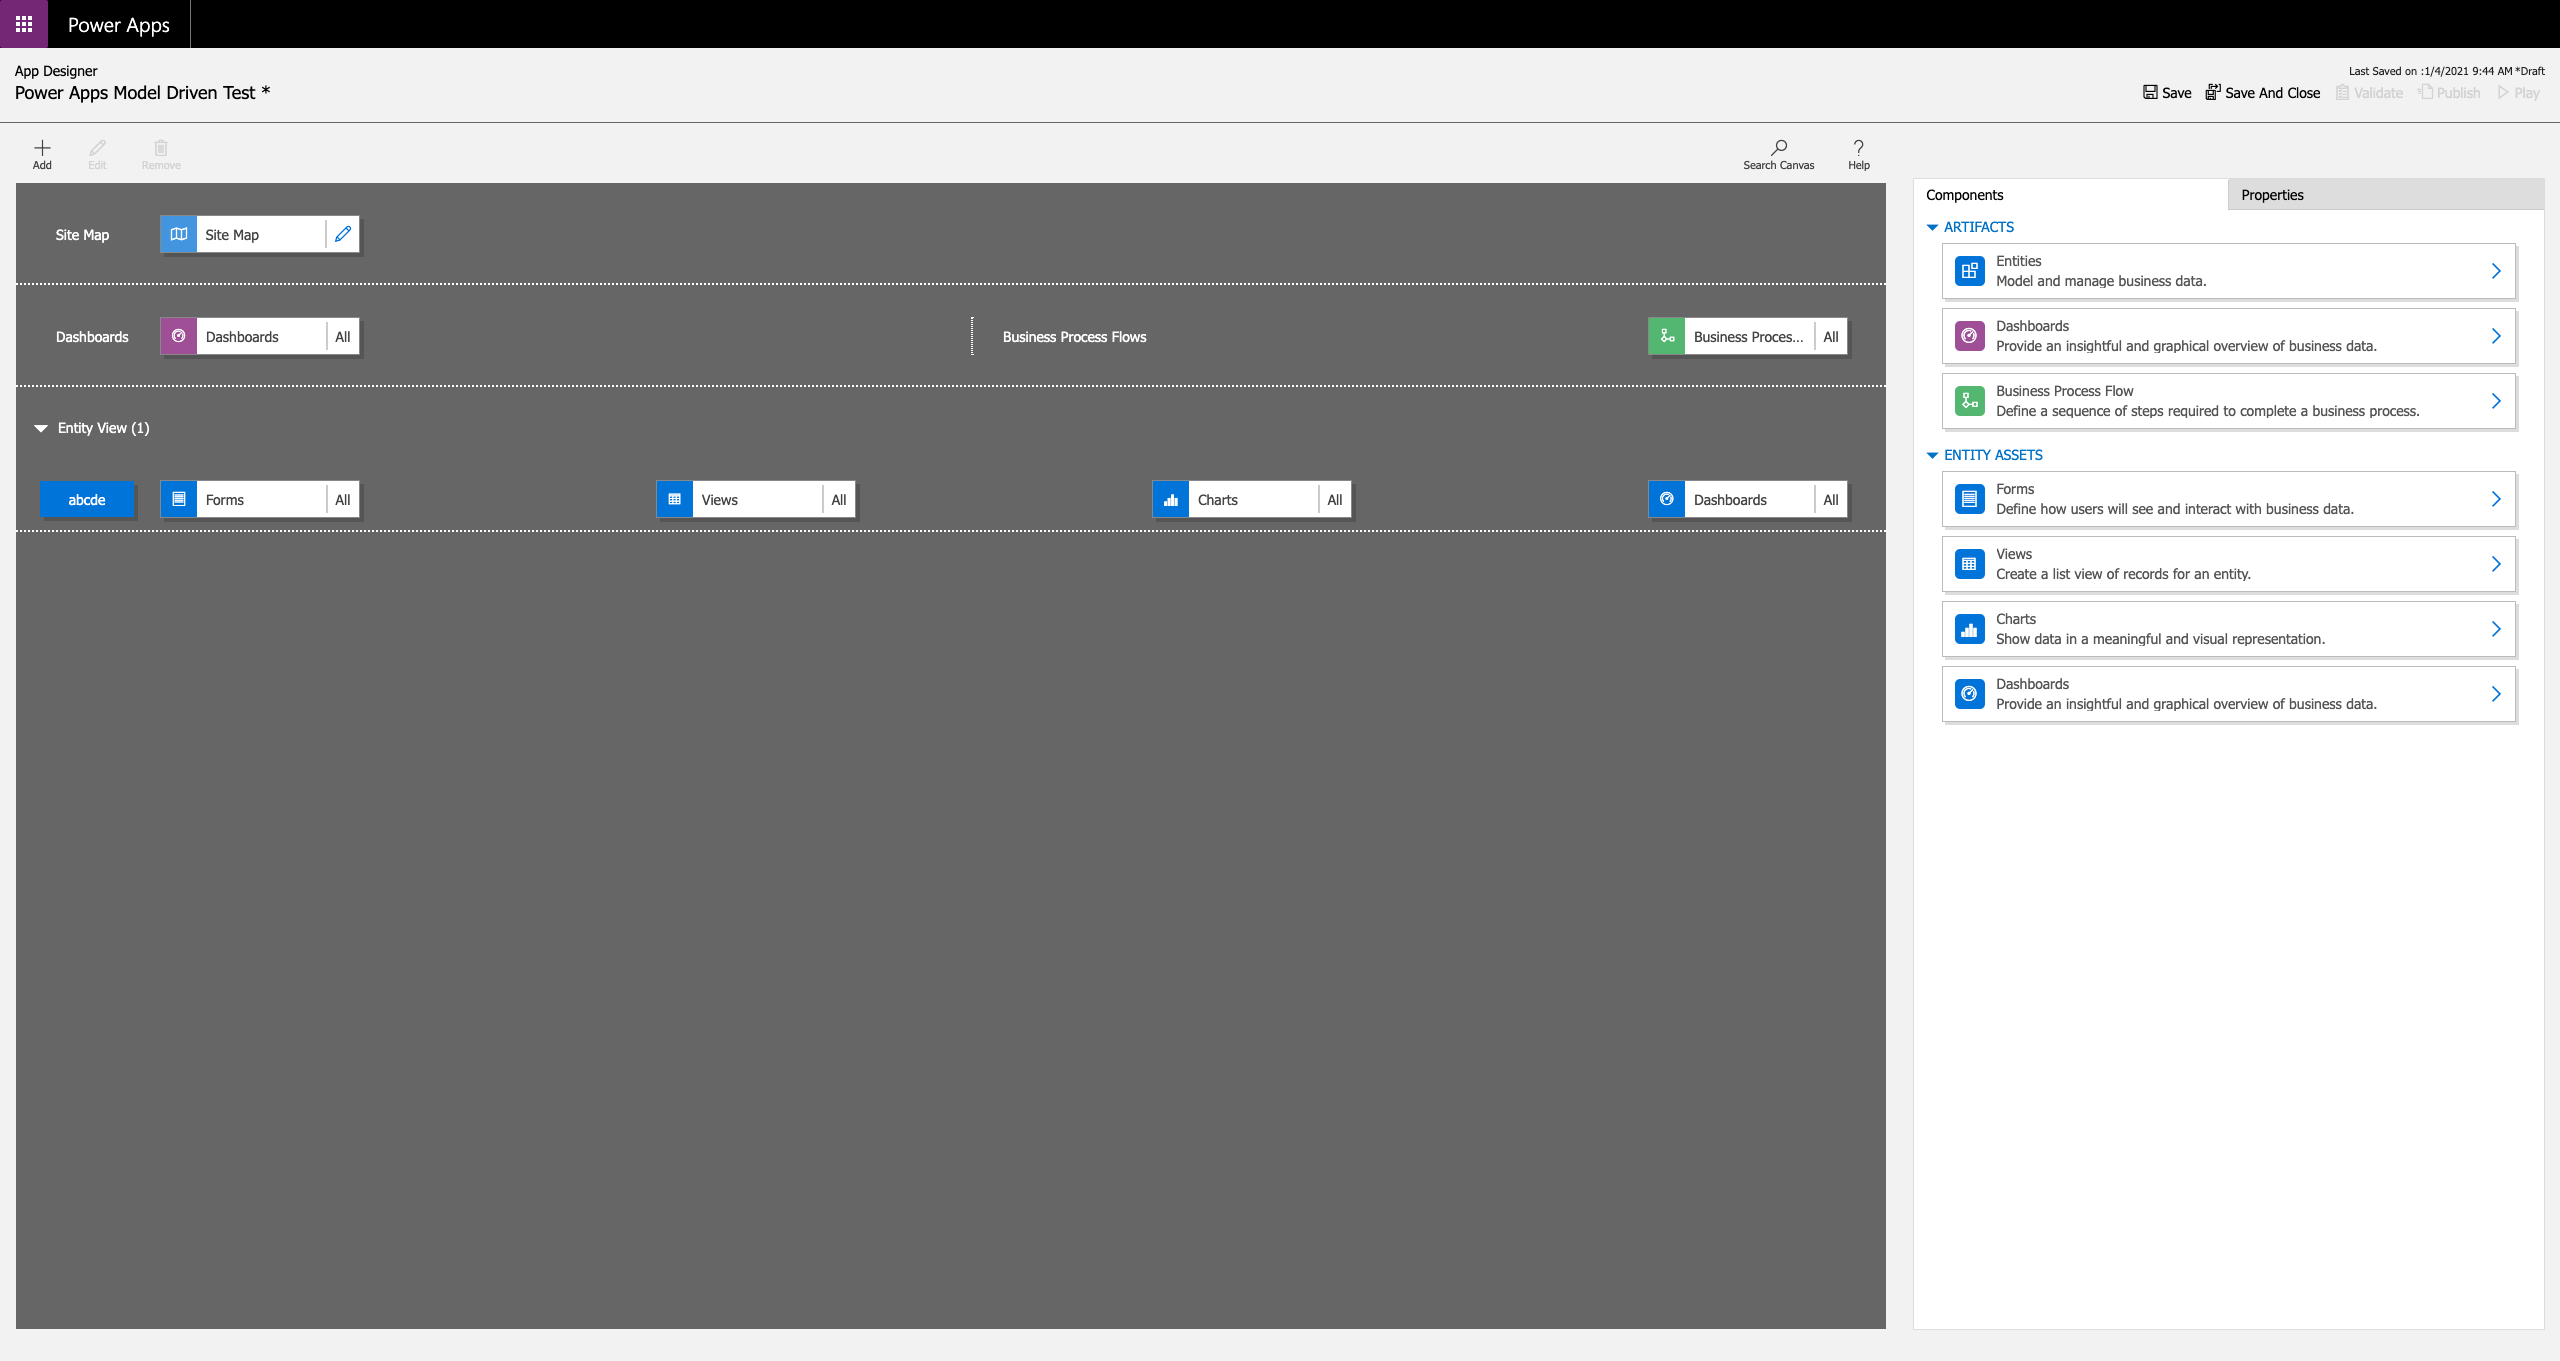Image resolution: width=2560 pixels, height=1361 pixels.
Task: Click the Help icon
Action: click(1857, 152)
